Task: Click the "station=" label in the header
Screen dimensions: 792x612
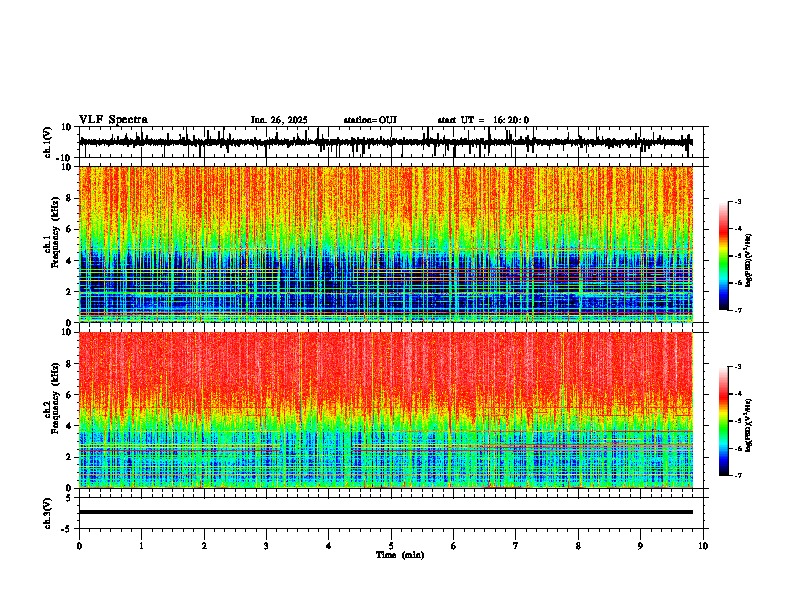Action: 361,120
